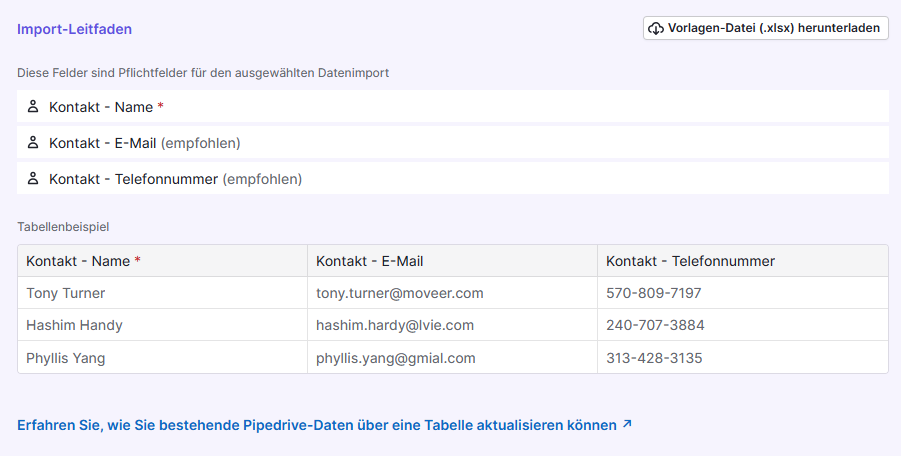Select the Phyllis Yang cell
This screenshot has width=901, height=456.
tap(66, 358)
